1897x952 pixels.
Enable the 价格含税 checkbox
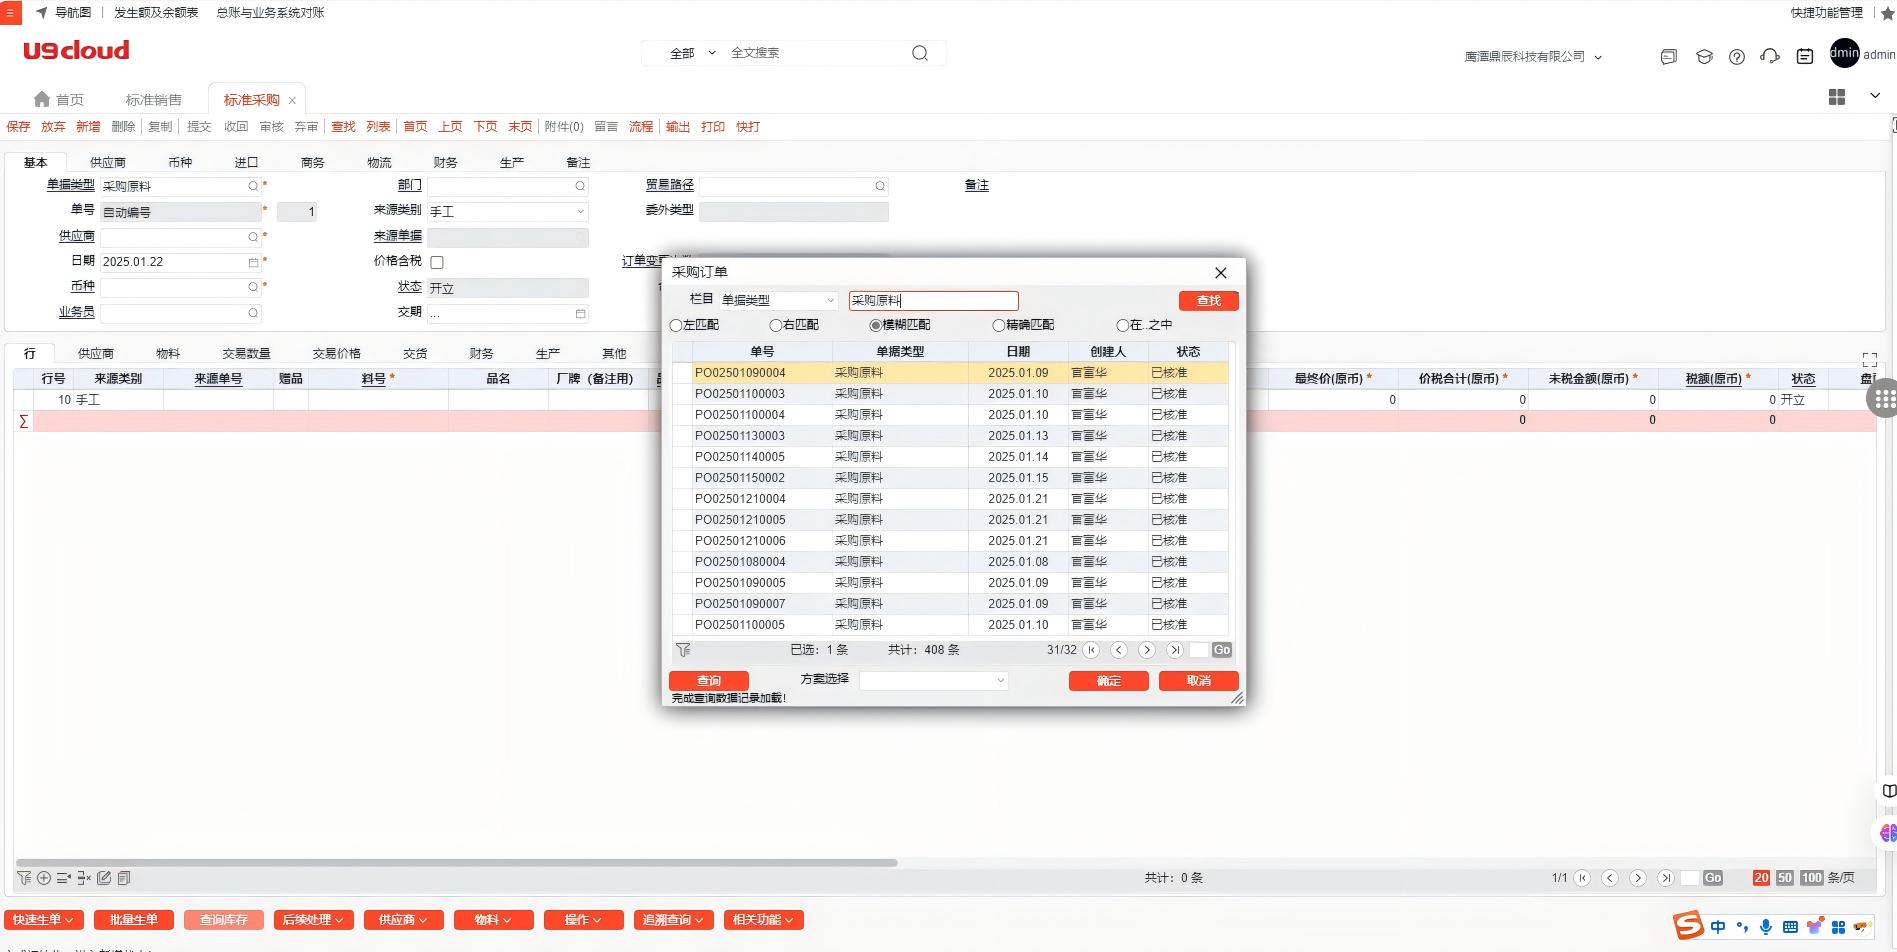point(437,262)
